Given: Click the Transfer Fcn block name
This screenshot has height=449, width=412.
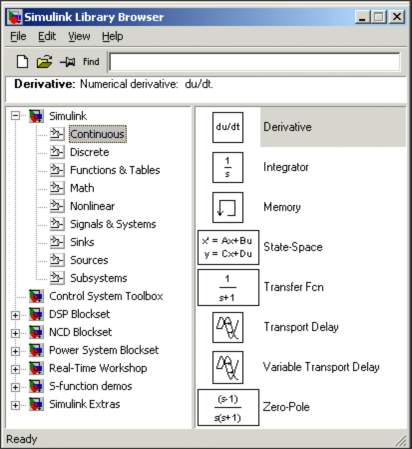Looking at the screenshot, I should 294,287.
